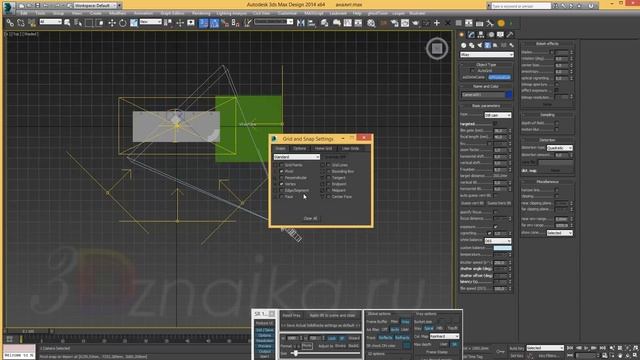The image size is (640, 360).
Task: Switch to the User Grids tab
Action: (350, 149)
